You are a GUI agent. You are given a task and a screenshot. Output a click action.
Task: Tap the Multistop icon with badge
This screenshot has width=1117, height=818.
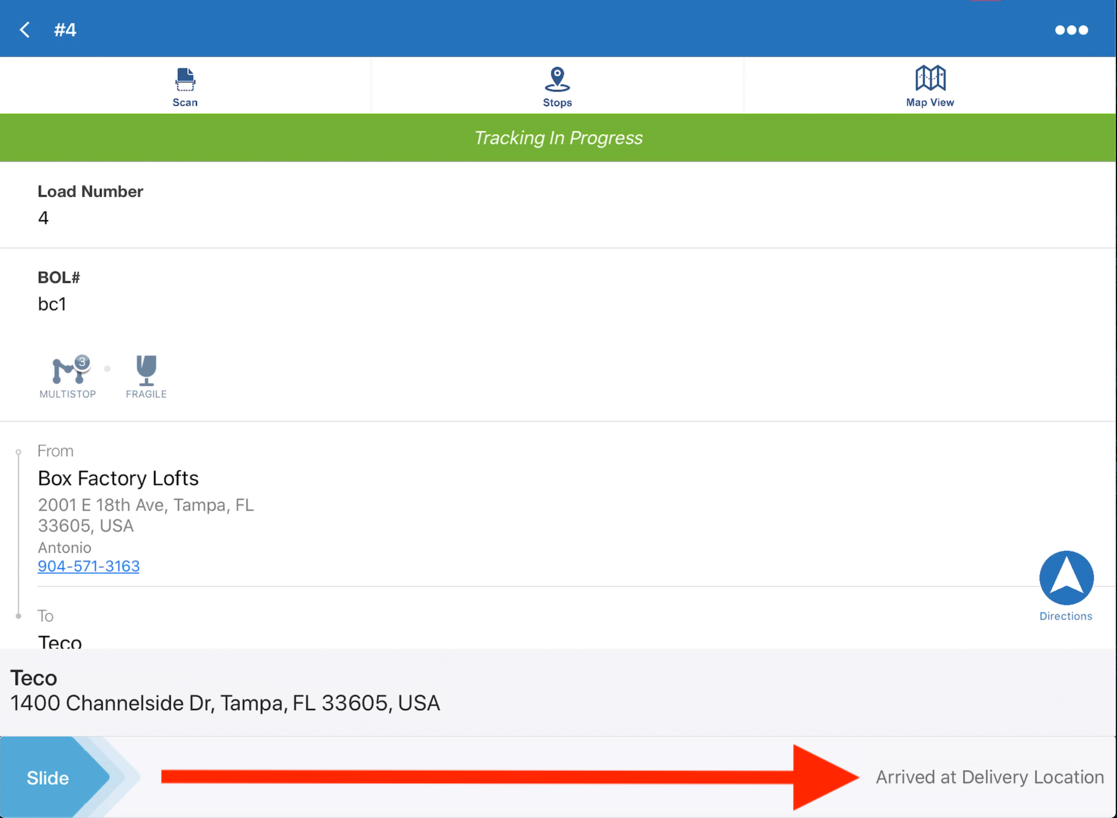[x=69, y=371]
